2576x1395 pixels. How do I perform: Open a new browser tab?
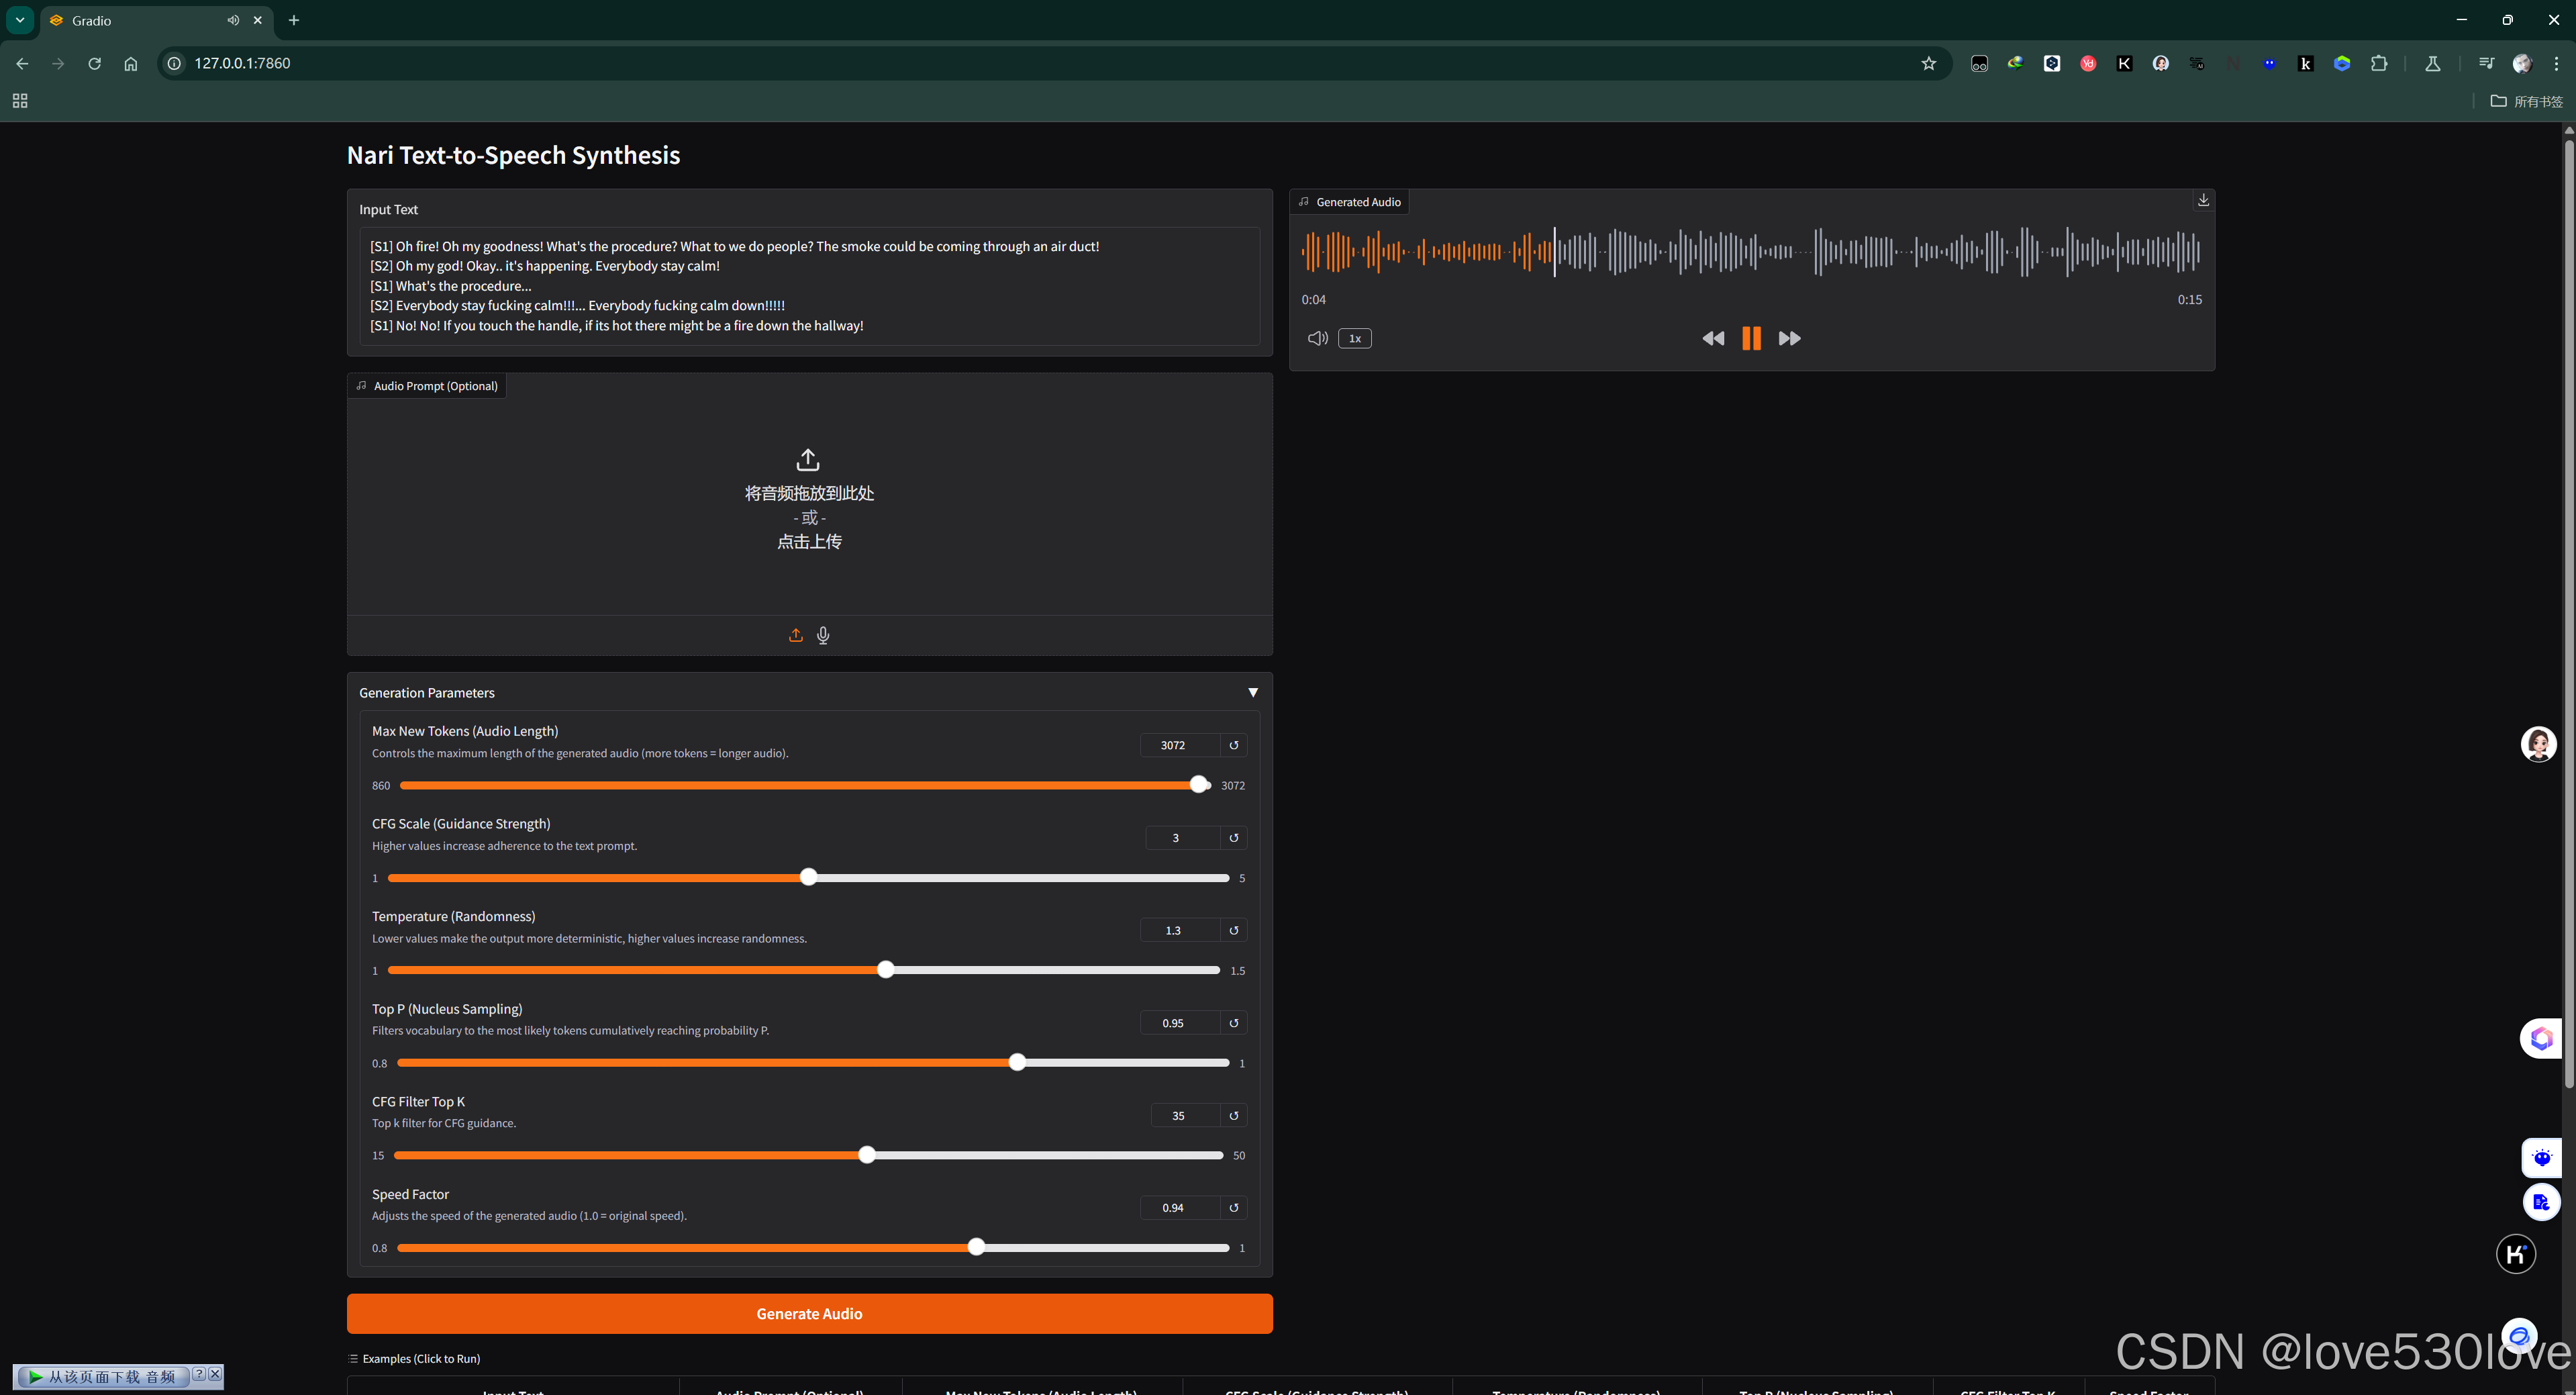pyautogui.click(x=294, y=20)
